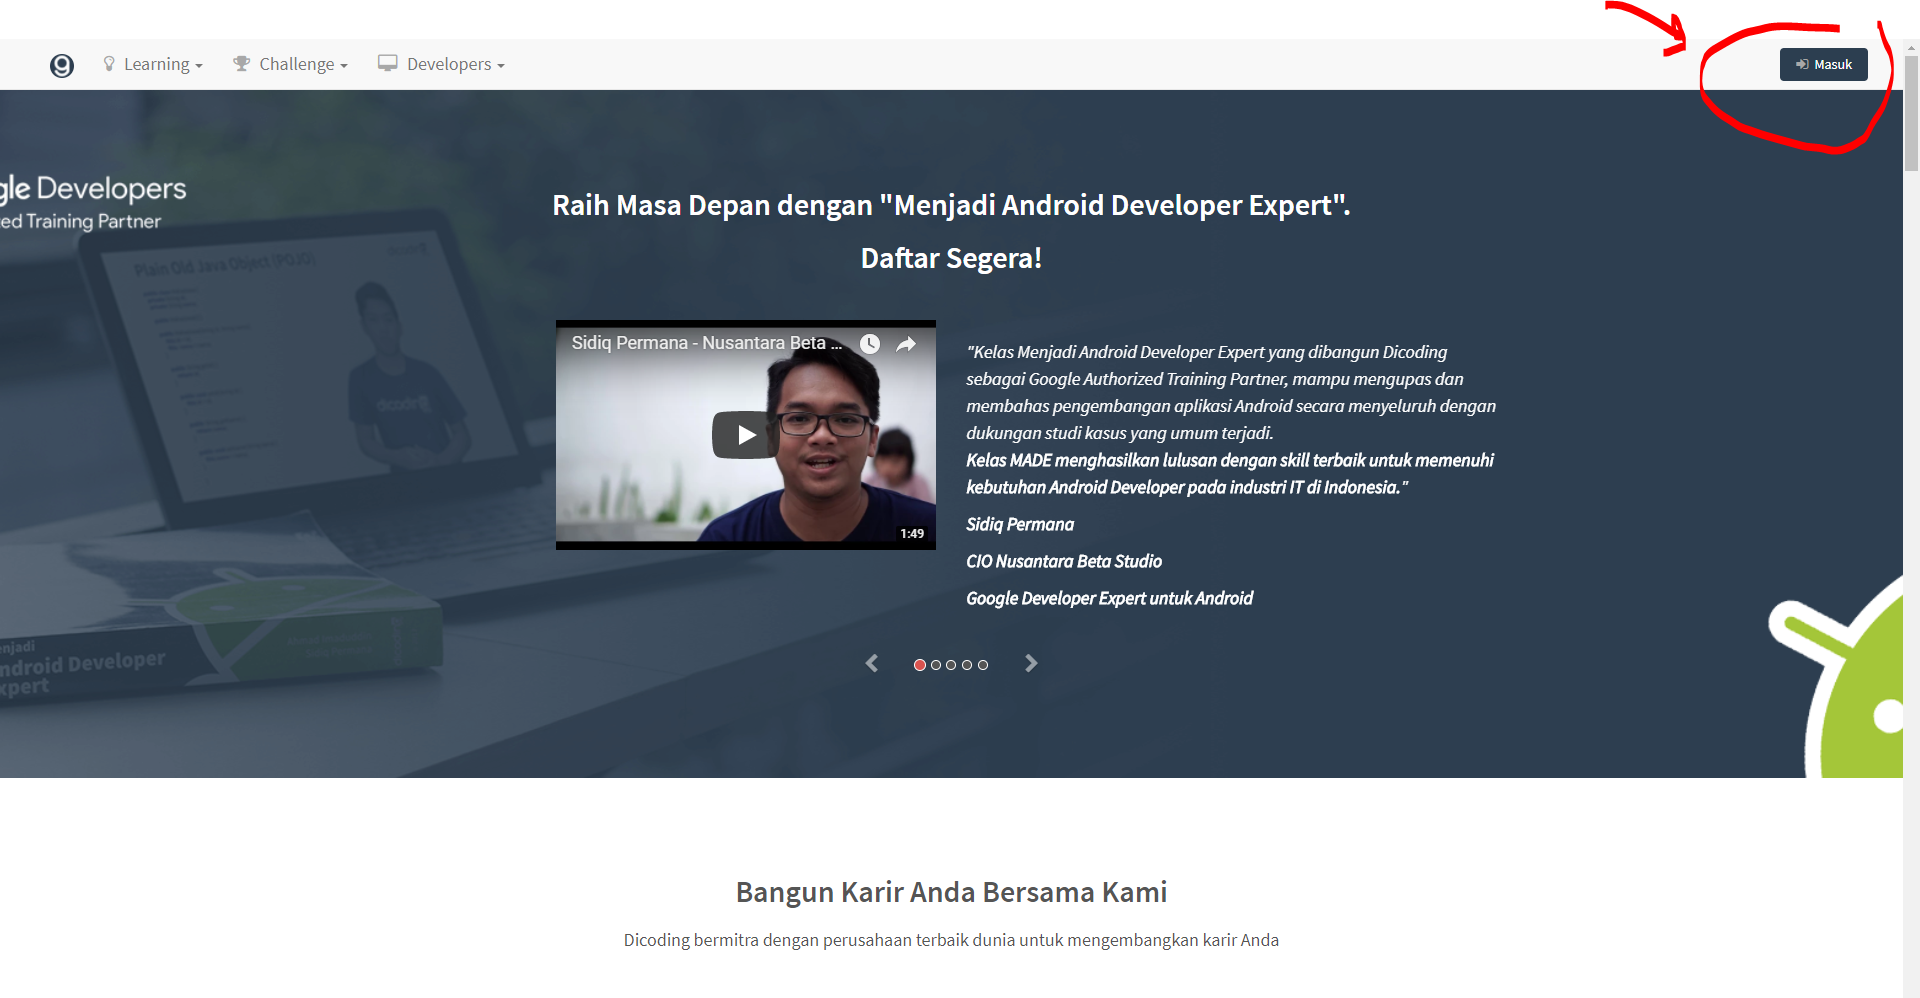Image resolution: width=1920 pixels, height=998 pixels.
Task: Open the Challenge dropdown menu
Action: (290, 64)
